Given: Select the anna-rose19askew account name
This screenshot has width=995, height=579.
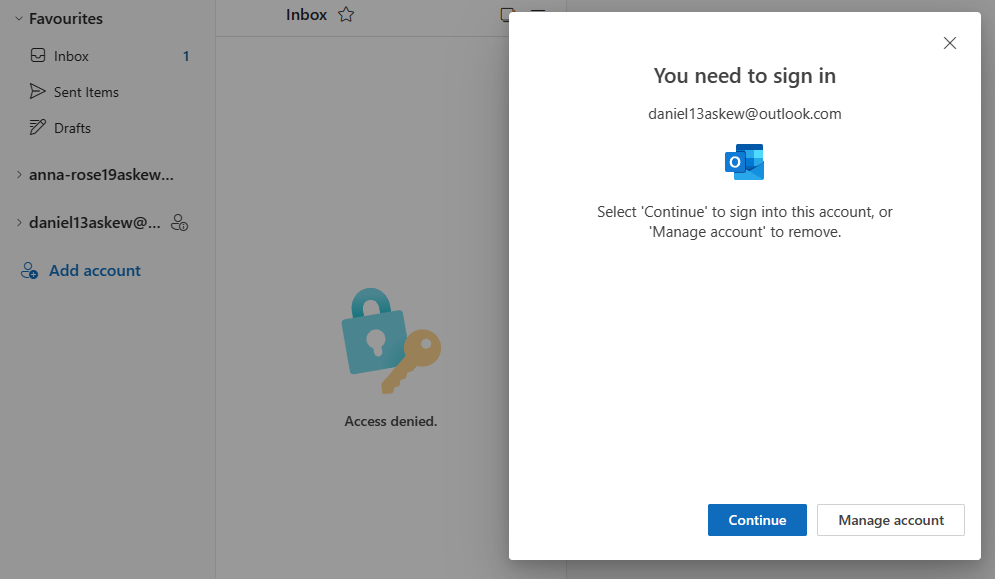Looking at the screenshot, I should click(101, 175).
